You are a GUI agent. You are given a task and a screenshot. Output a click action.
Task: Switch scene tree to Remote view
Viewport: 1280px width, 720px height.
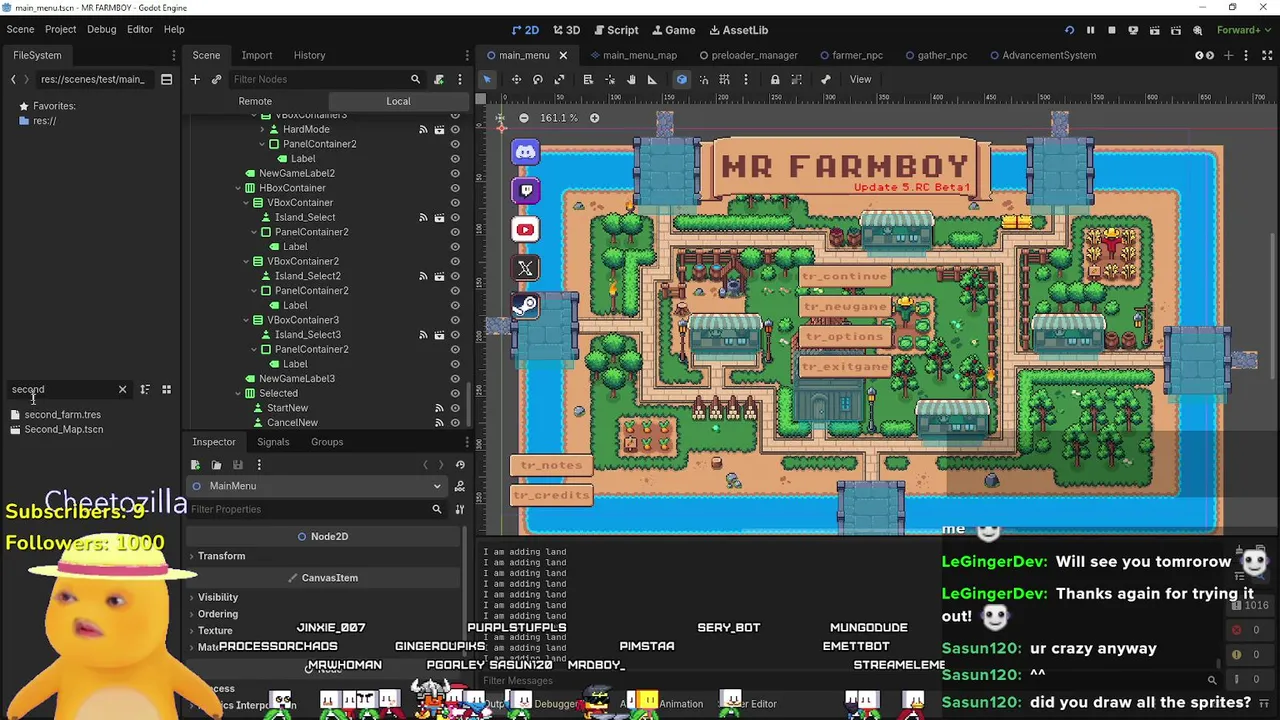coord(255,101)
